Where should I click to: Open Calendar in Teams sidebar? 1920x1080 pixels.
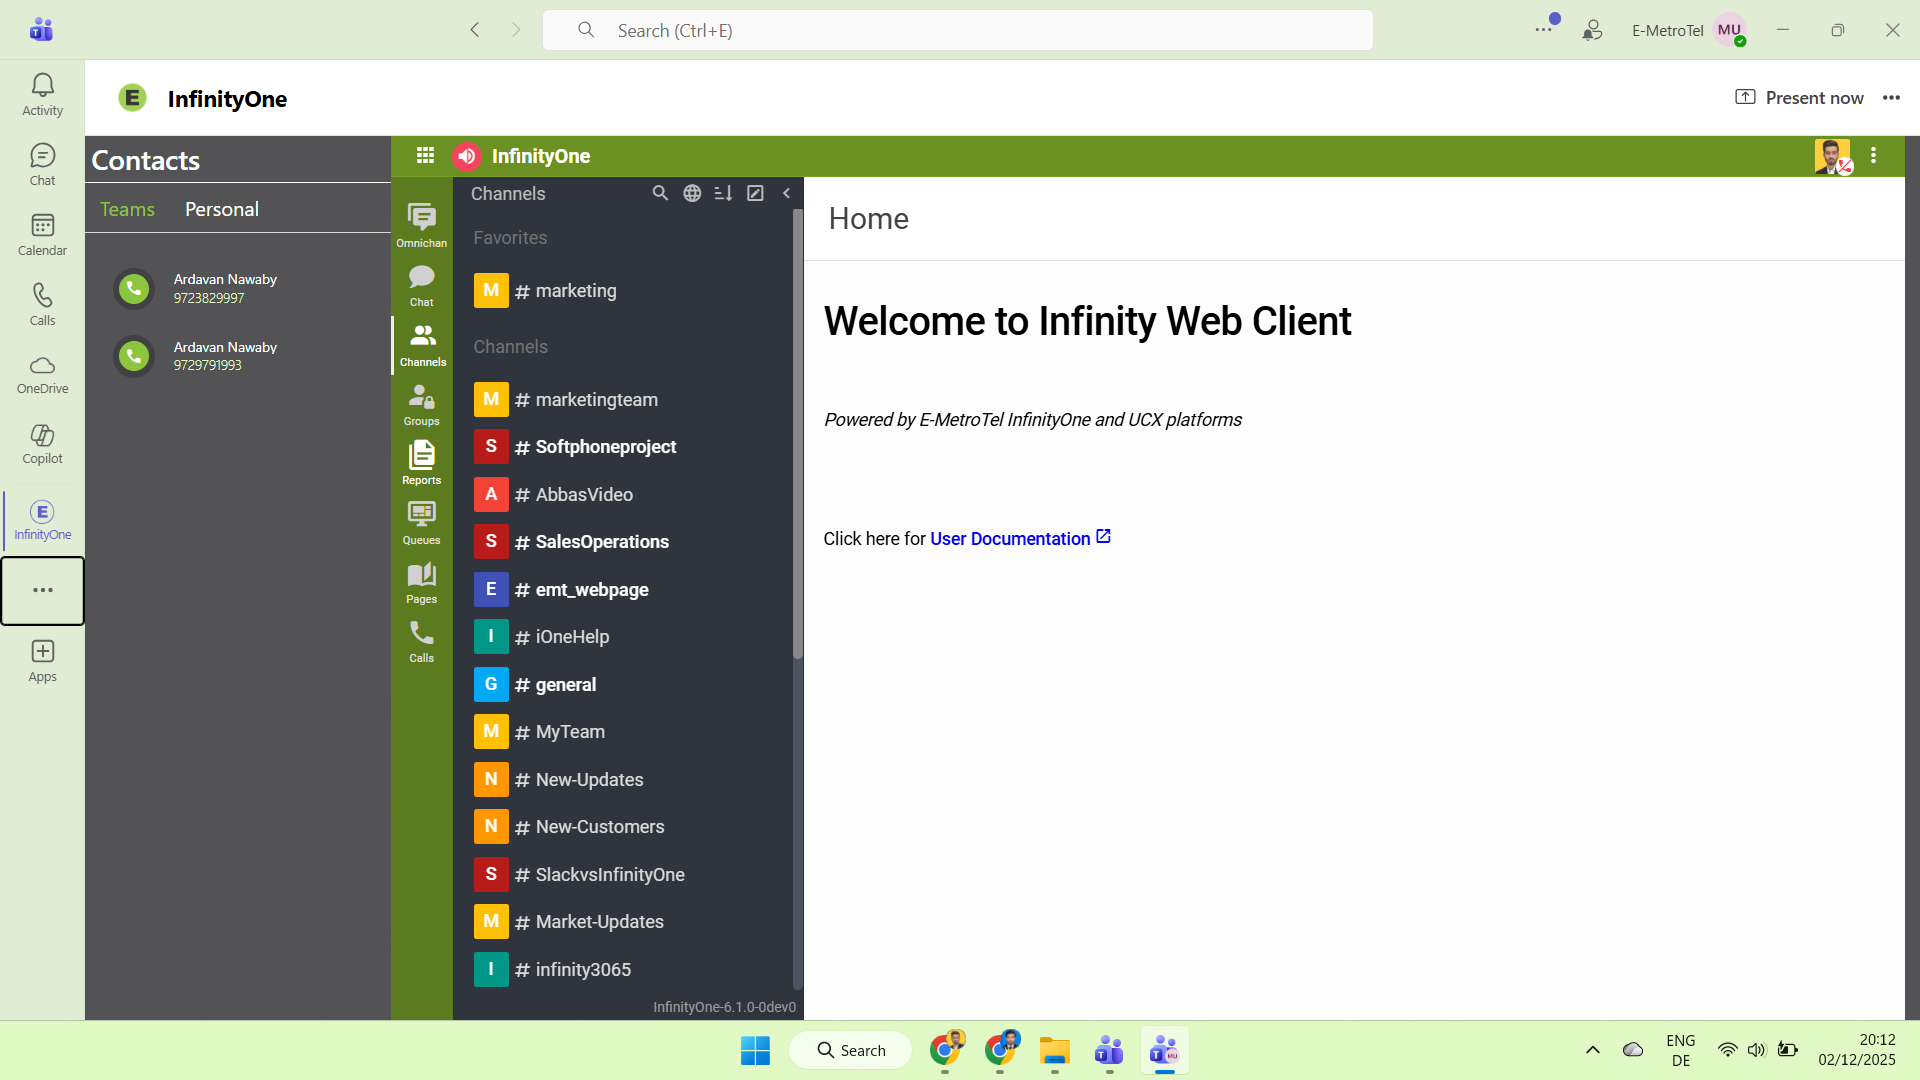click(42, 235)
